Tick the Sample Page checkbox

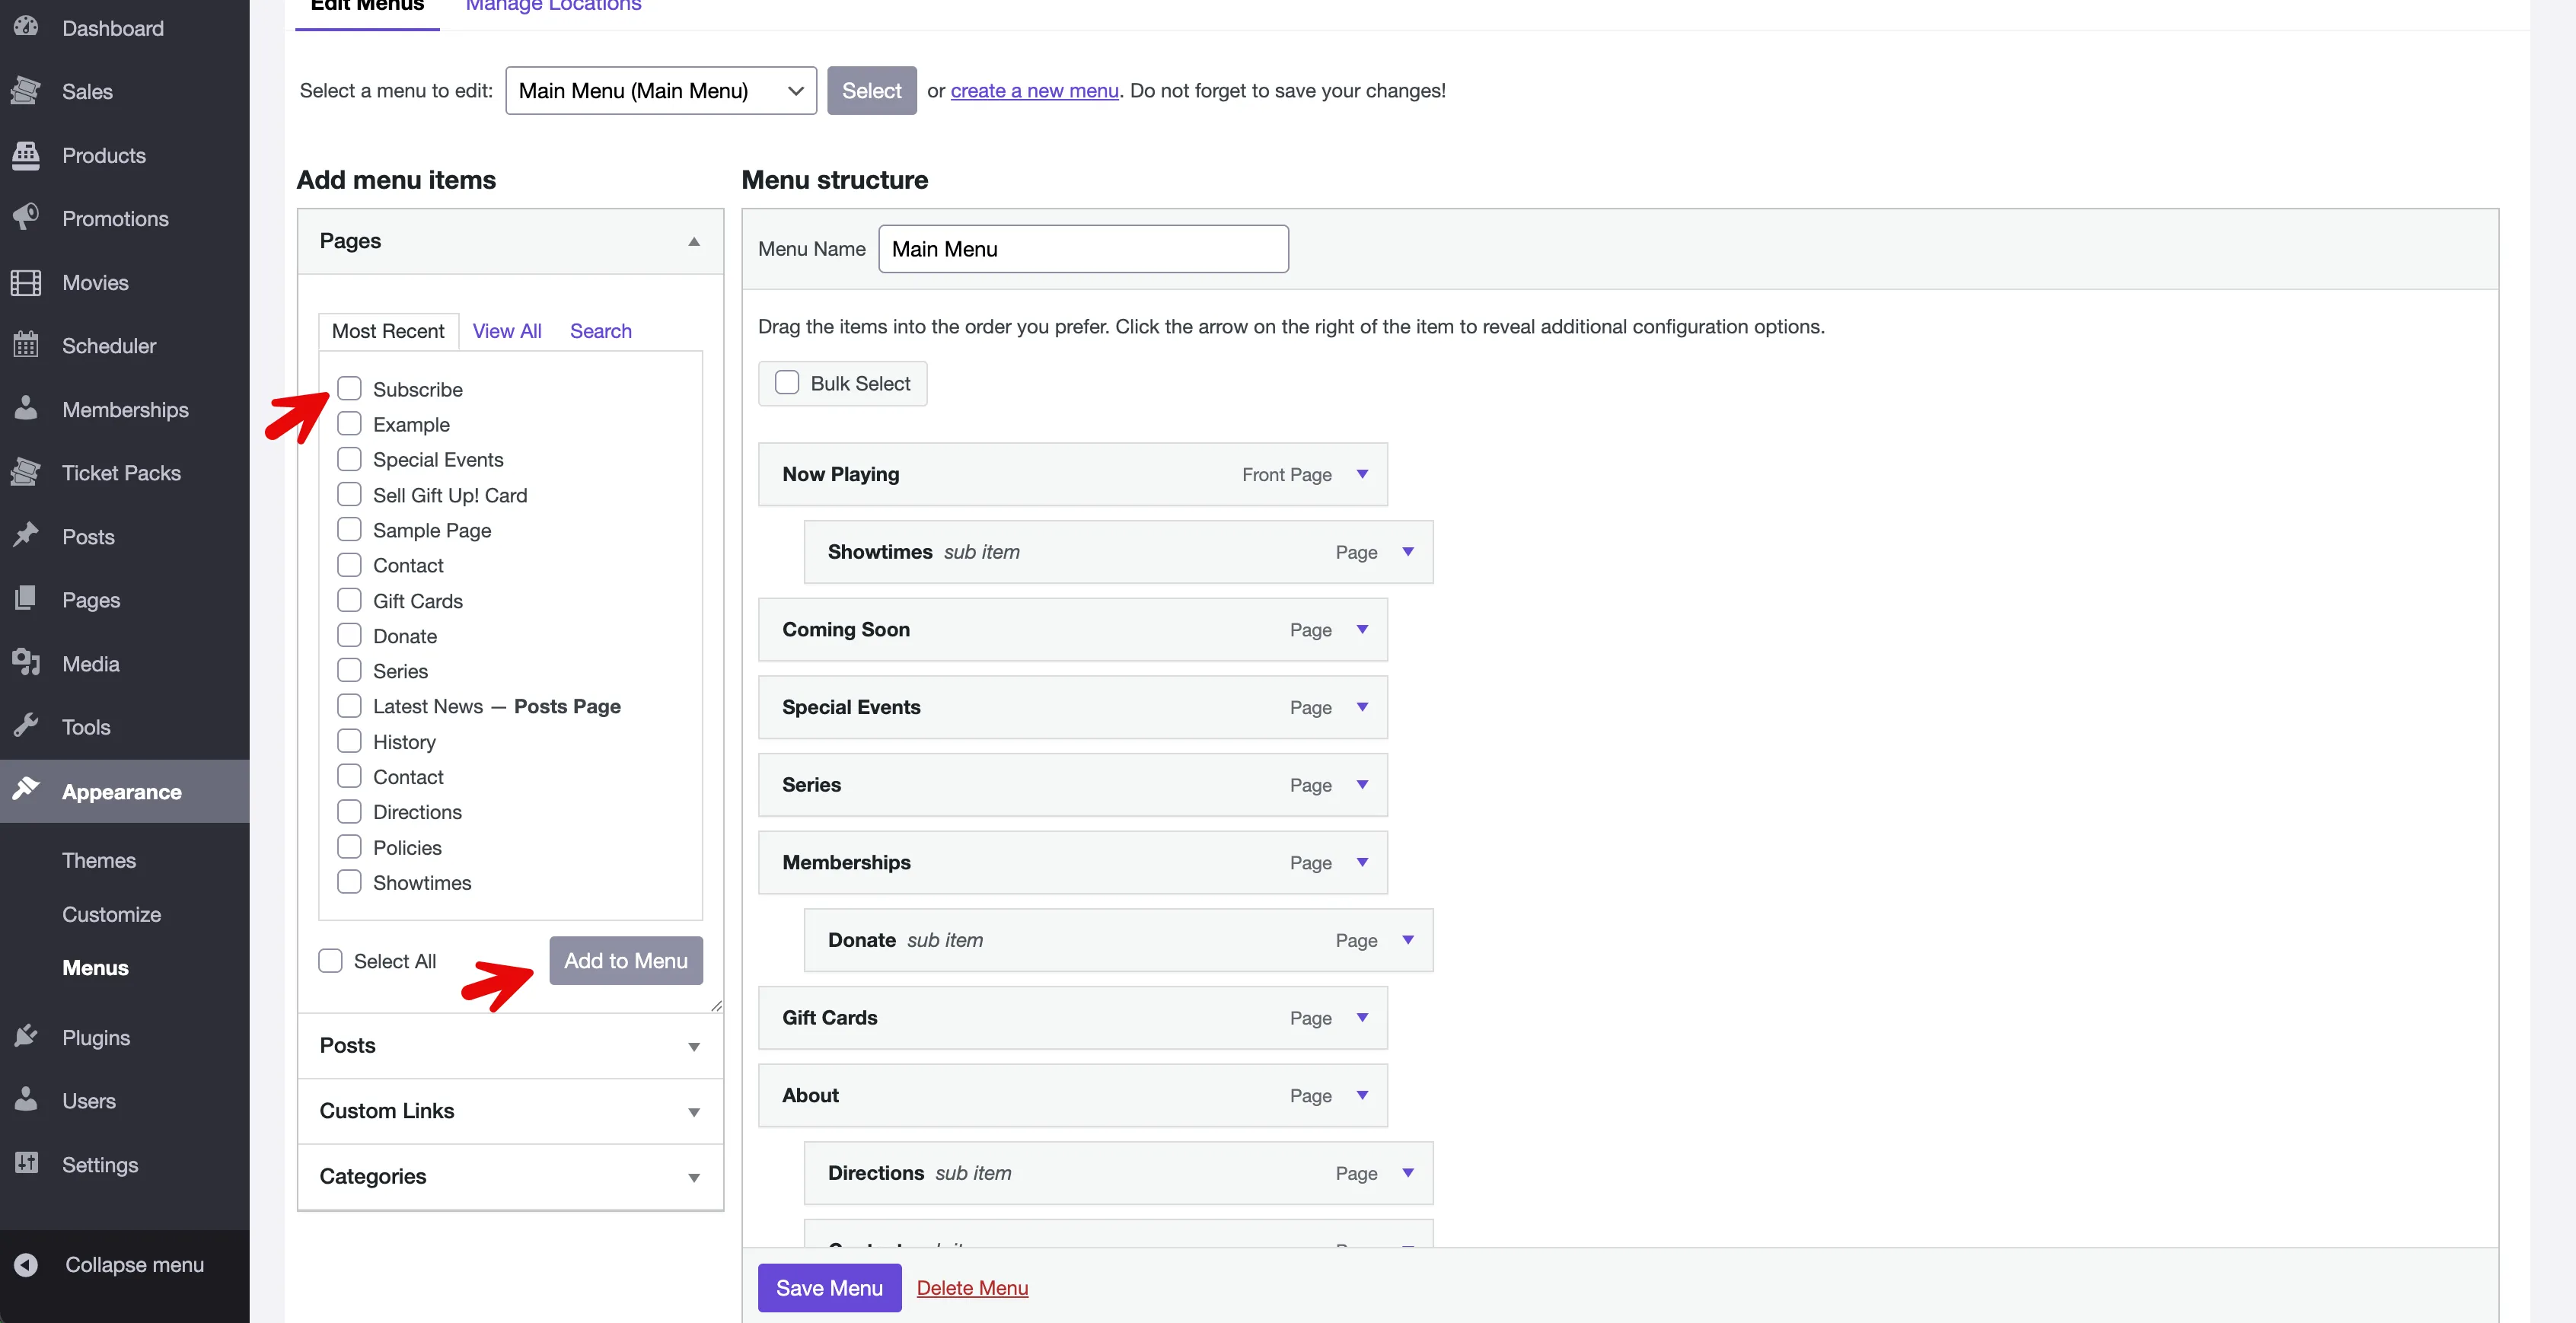[349, 529]
